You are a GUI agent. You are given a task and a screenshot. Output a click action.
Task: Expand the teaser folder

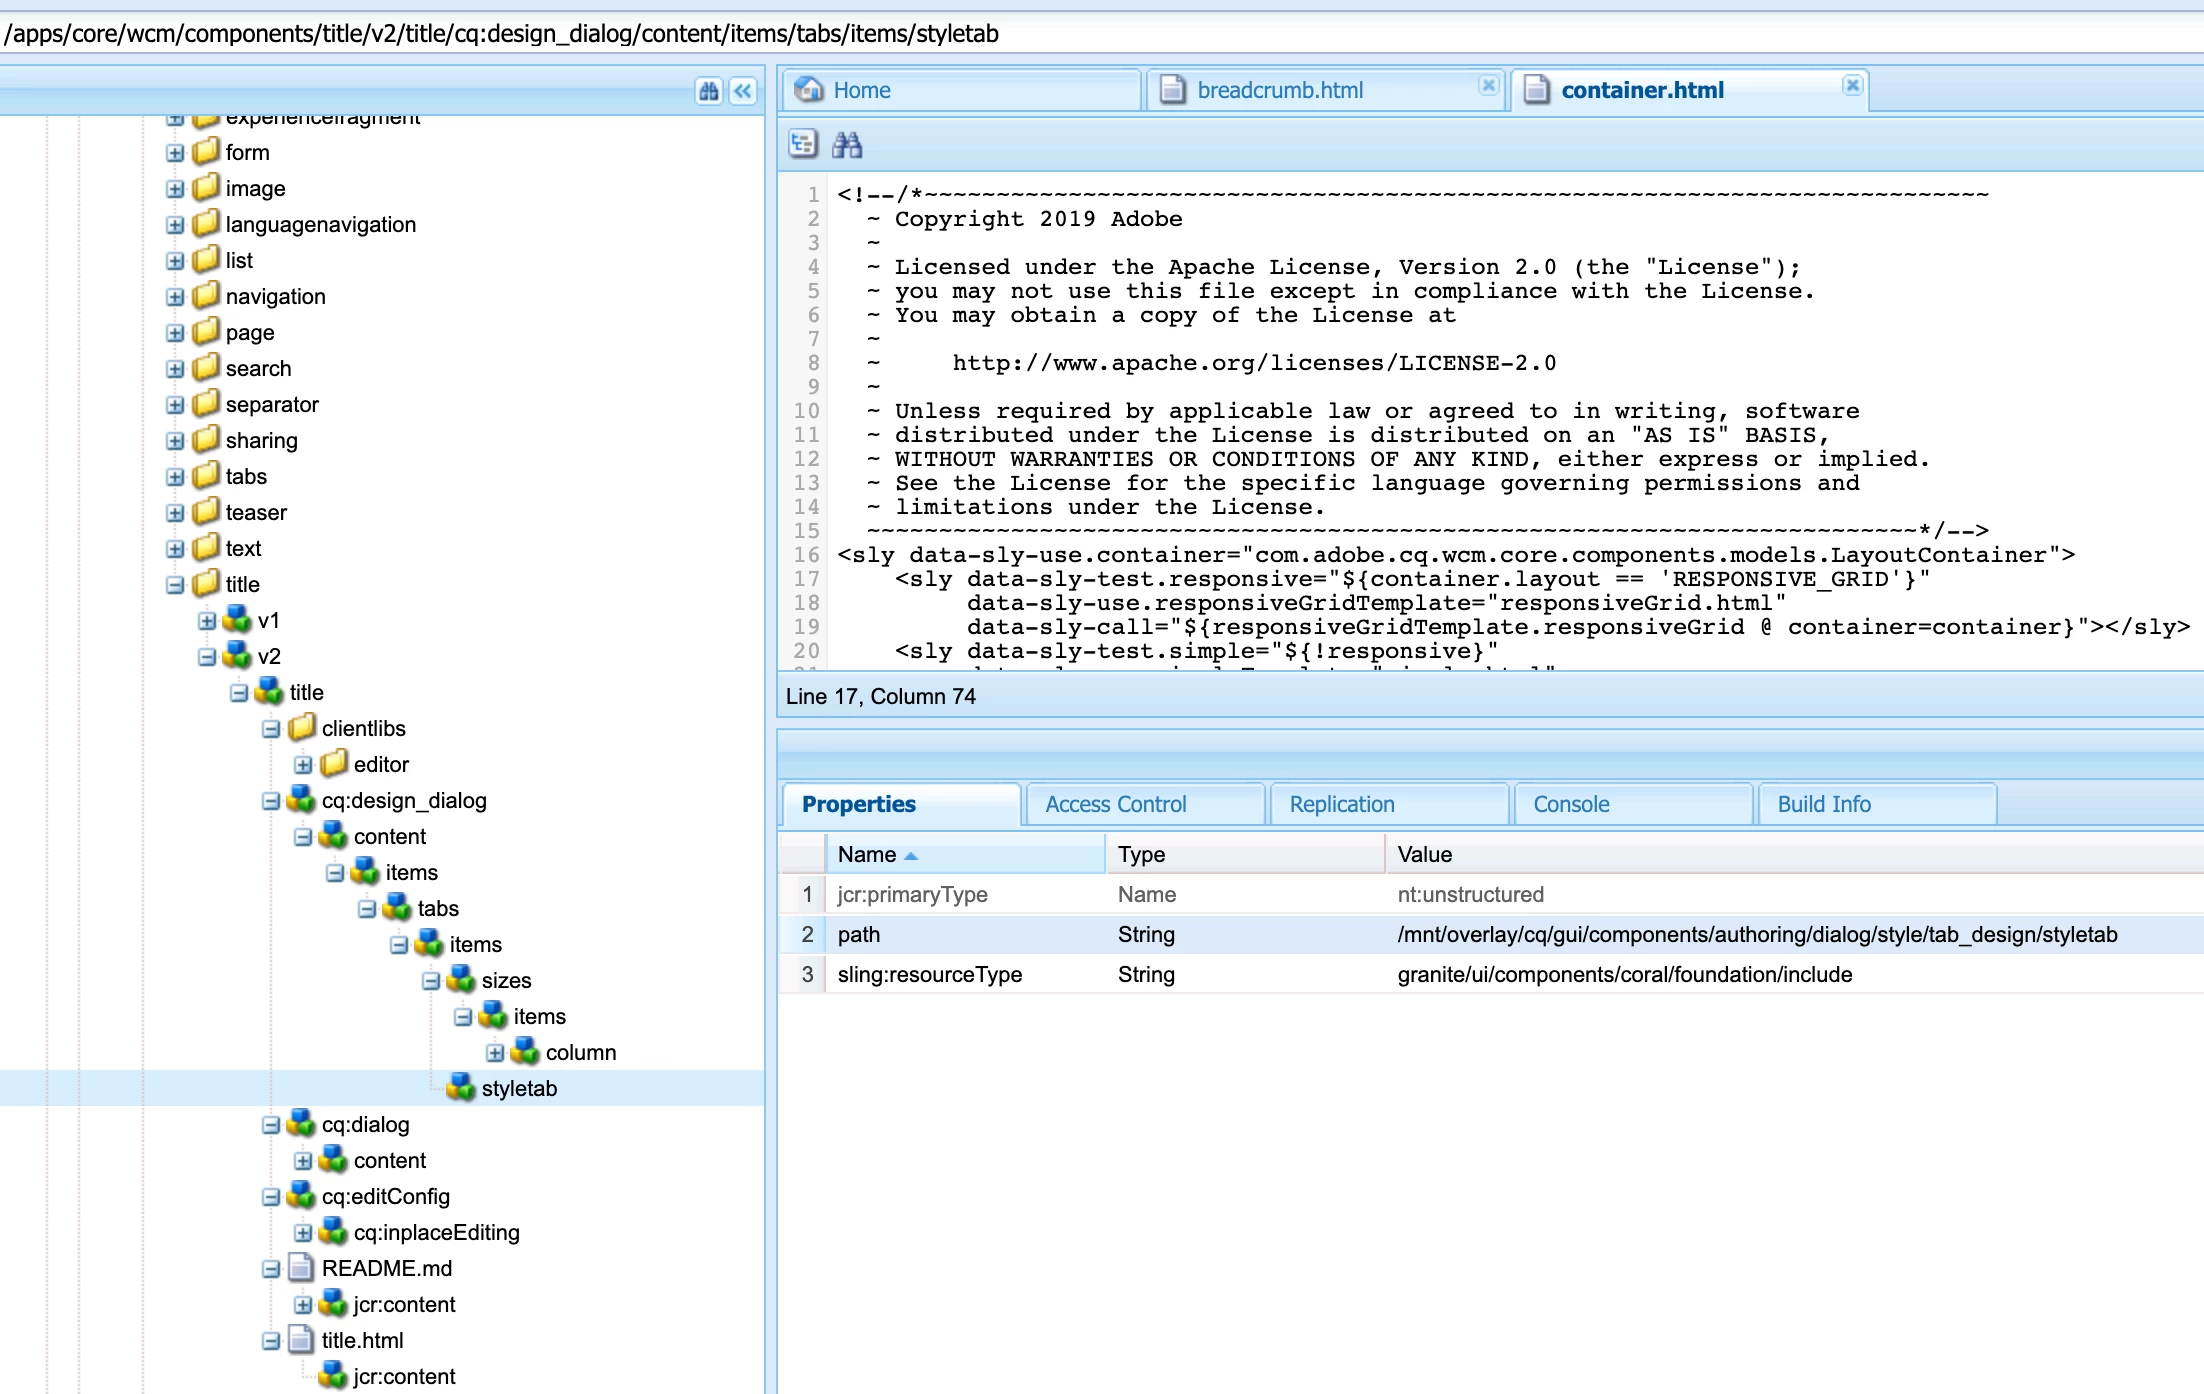(175, 513)
